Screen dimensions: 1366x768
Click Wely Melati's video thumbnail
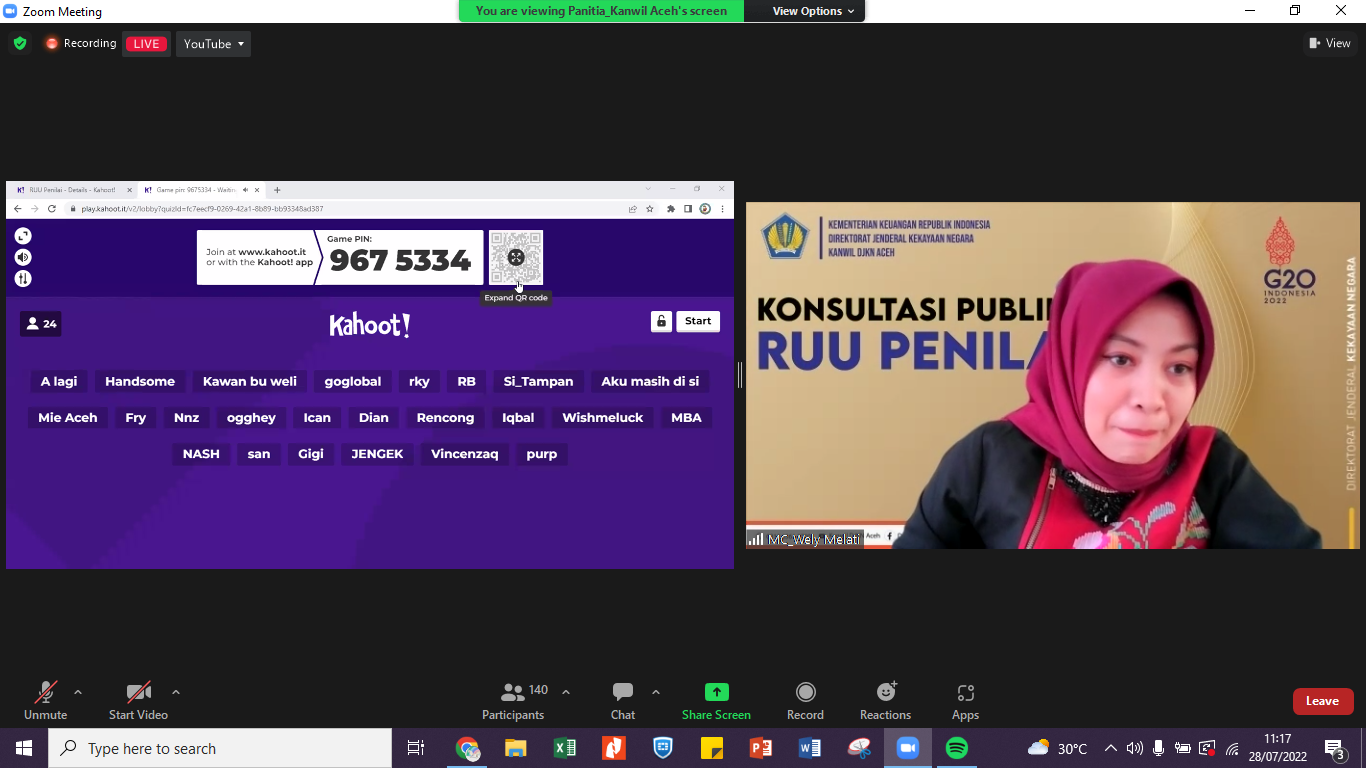coord(1052,375)
